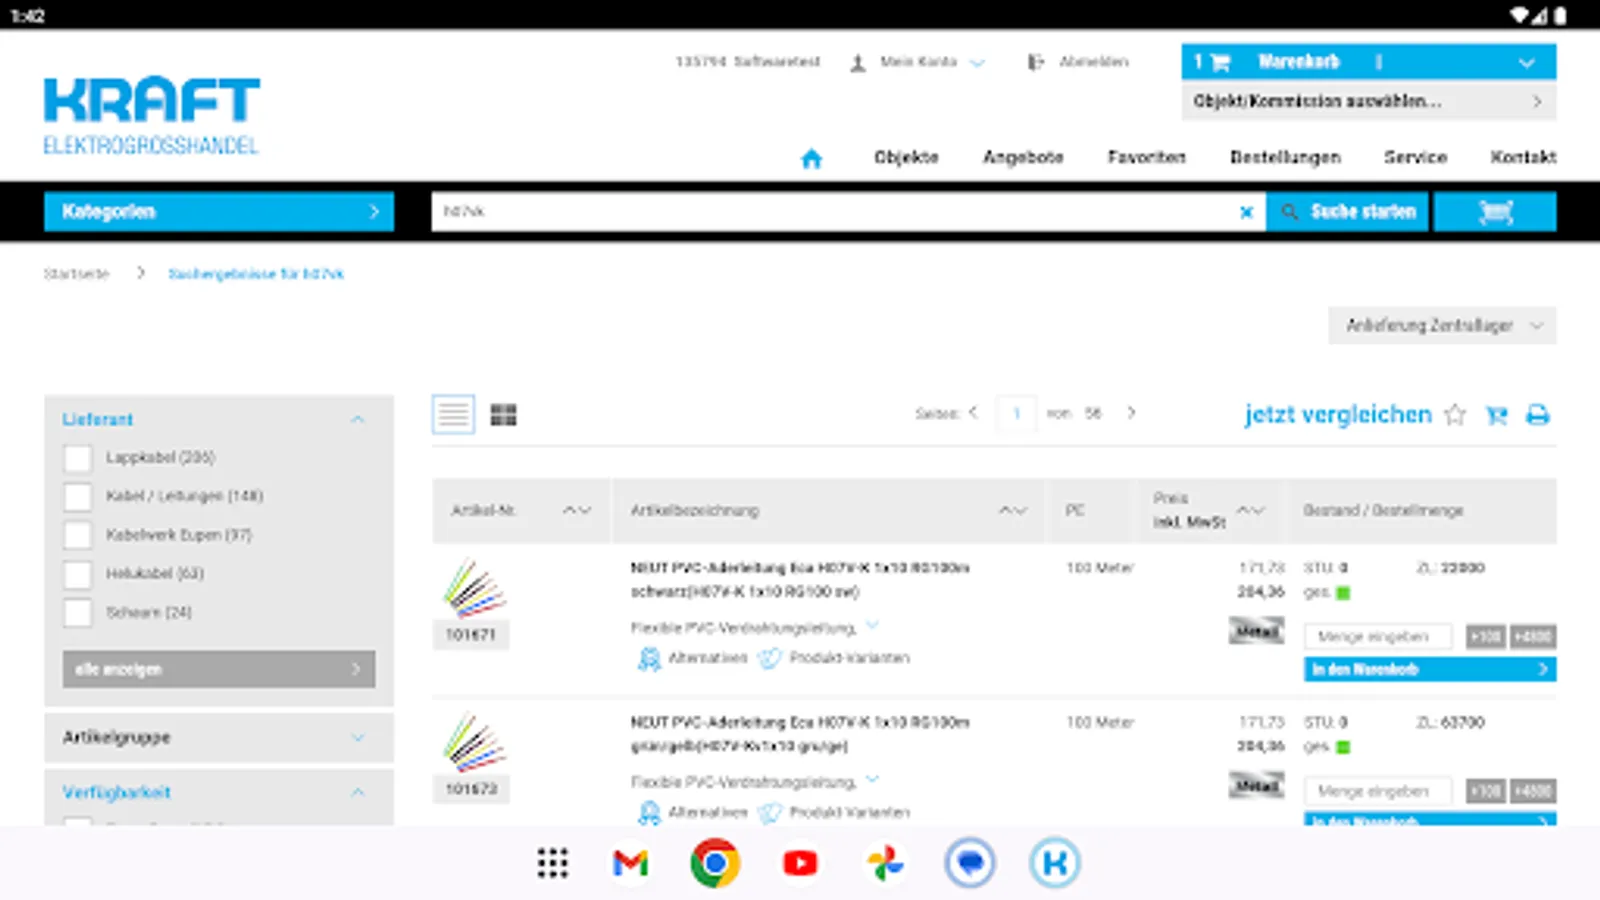Click the jetzt vergleichen link
Image resolution: width=1600 pixels, height=900 pixels.
(1337, 414)
